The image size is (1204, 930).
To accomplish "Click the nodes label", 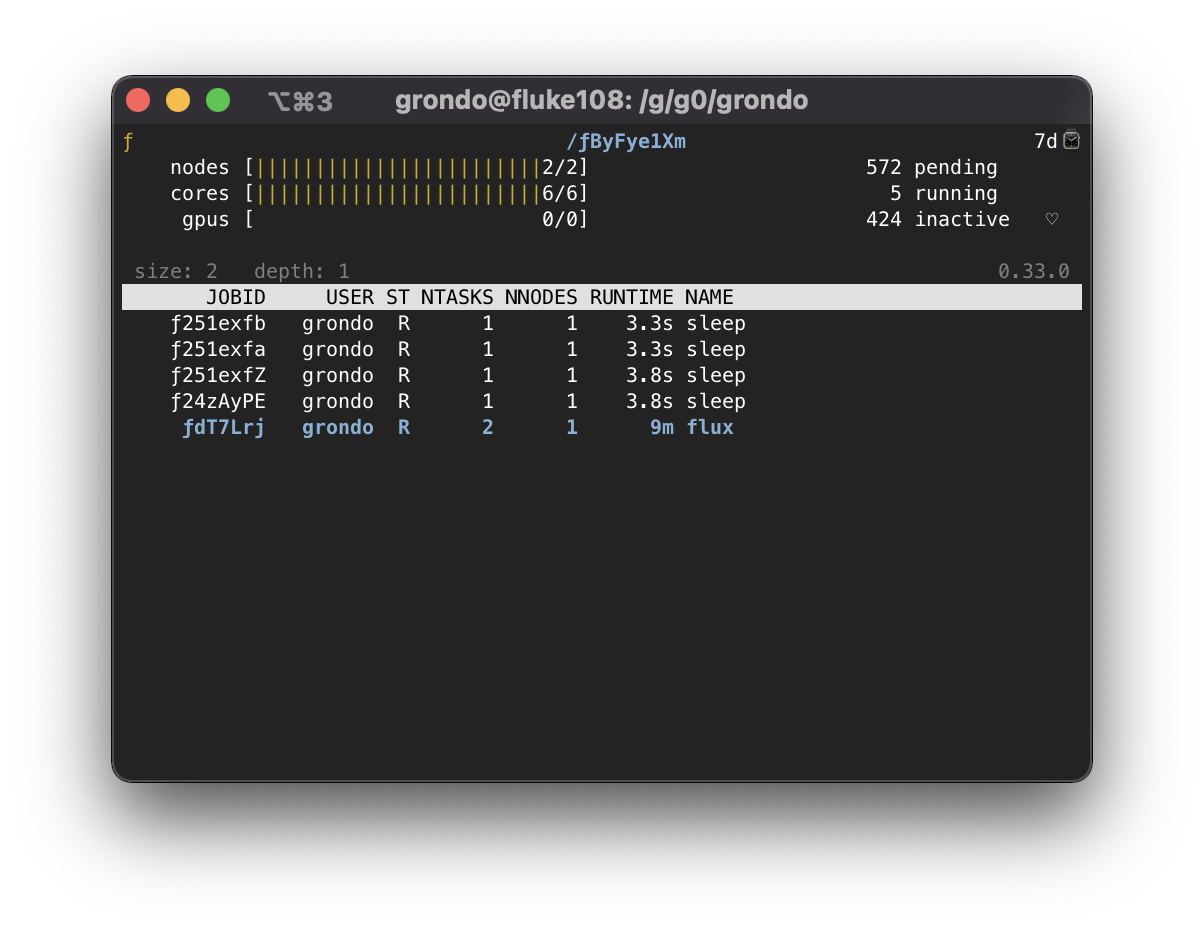I will point(200,168).
